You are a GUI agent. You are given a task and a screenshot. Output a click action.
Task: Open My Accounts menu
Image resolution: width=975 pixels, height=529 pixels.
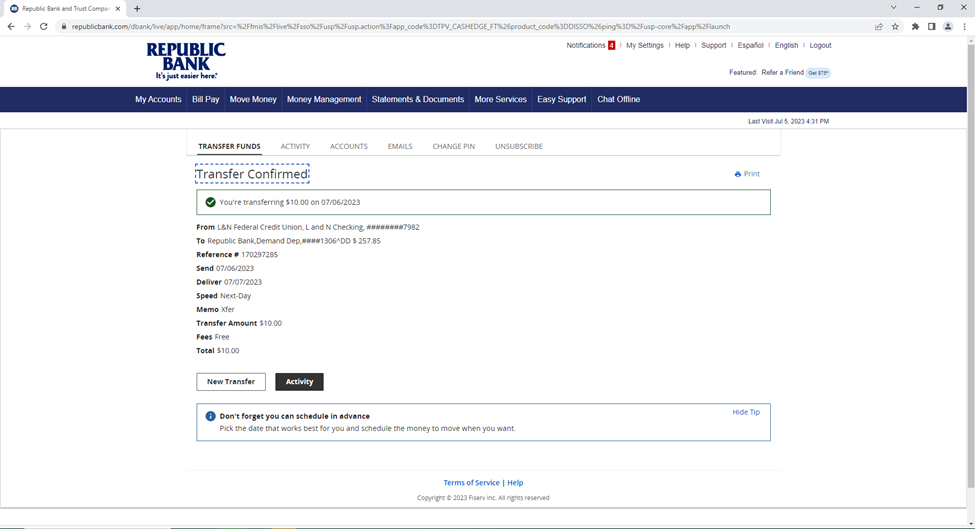point(158,99)
